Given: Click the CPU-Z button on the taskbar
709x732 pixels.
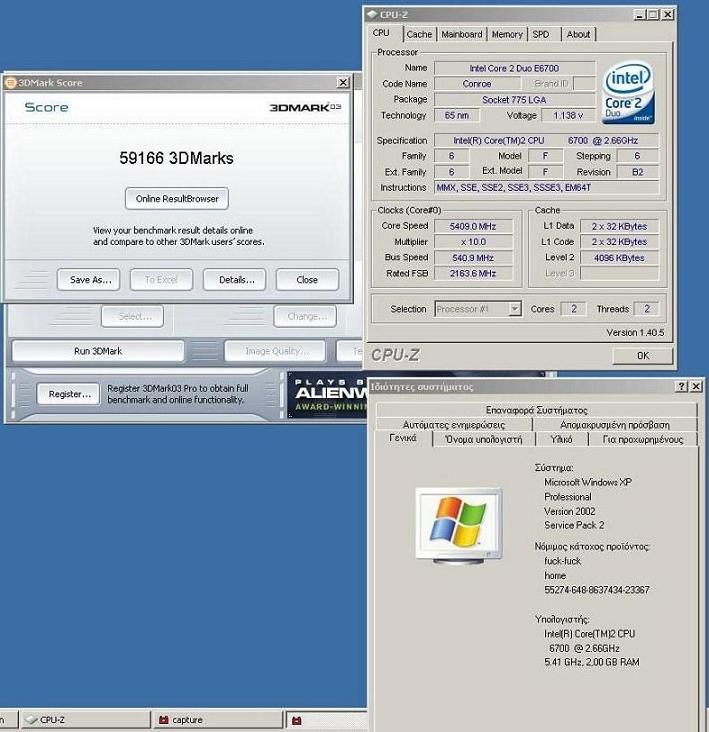Looking at the screenshot, I should pos(86,719).
